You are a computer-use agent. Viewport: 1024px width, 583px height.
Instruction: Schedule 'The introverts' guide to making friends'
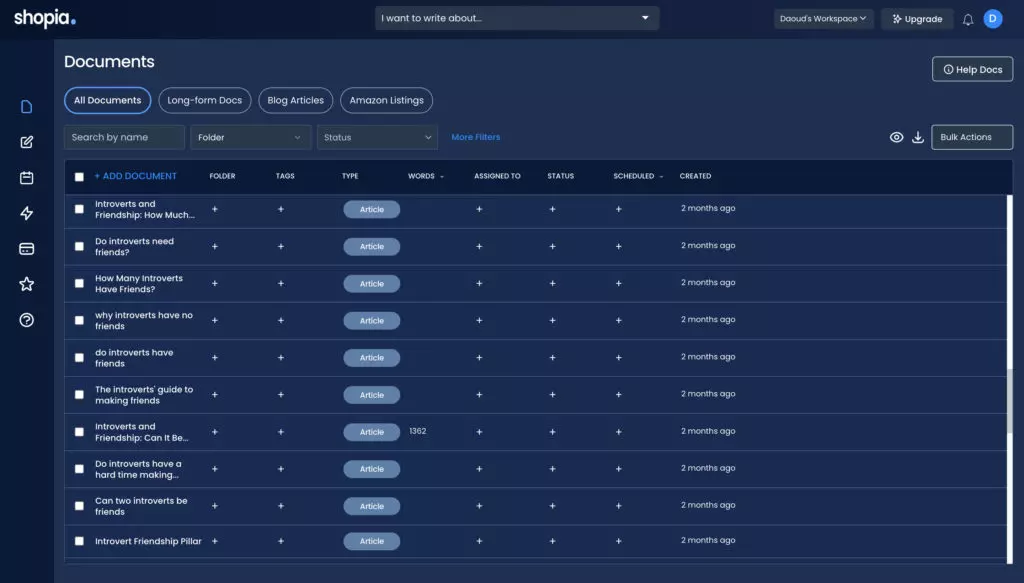[x=618, y=395]
